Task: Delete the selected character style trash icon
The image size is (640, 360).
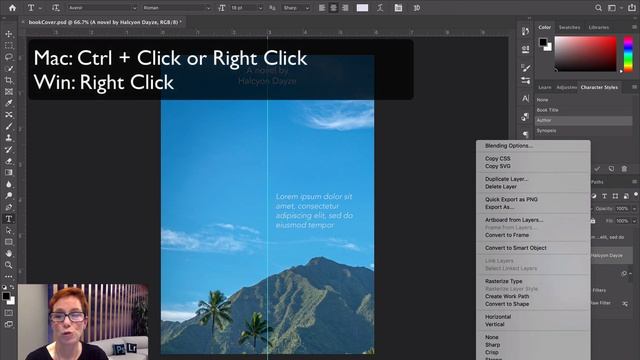Action: [x=624, y=169]
